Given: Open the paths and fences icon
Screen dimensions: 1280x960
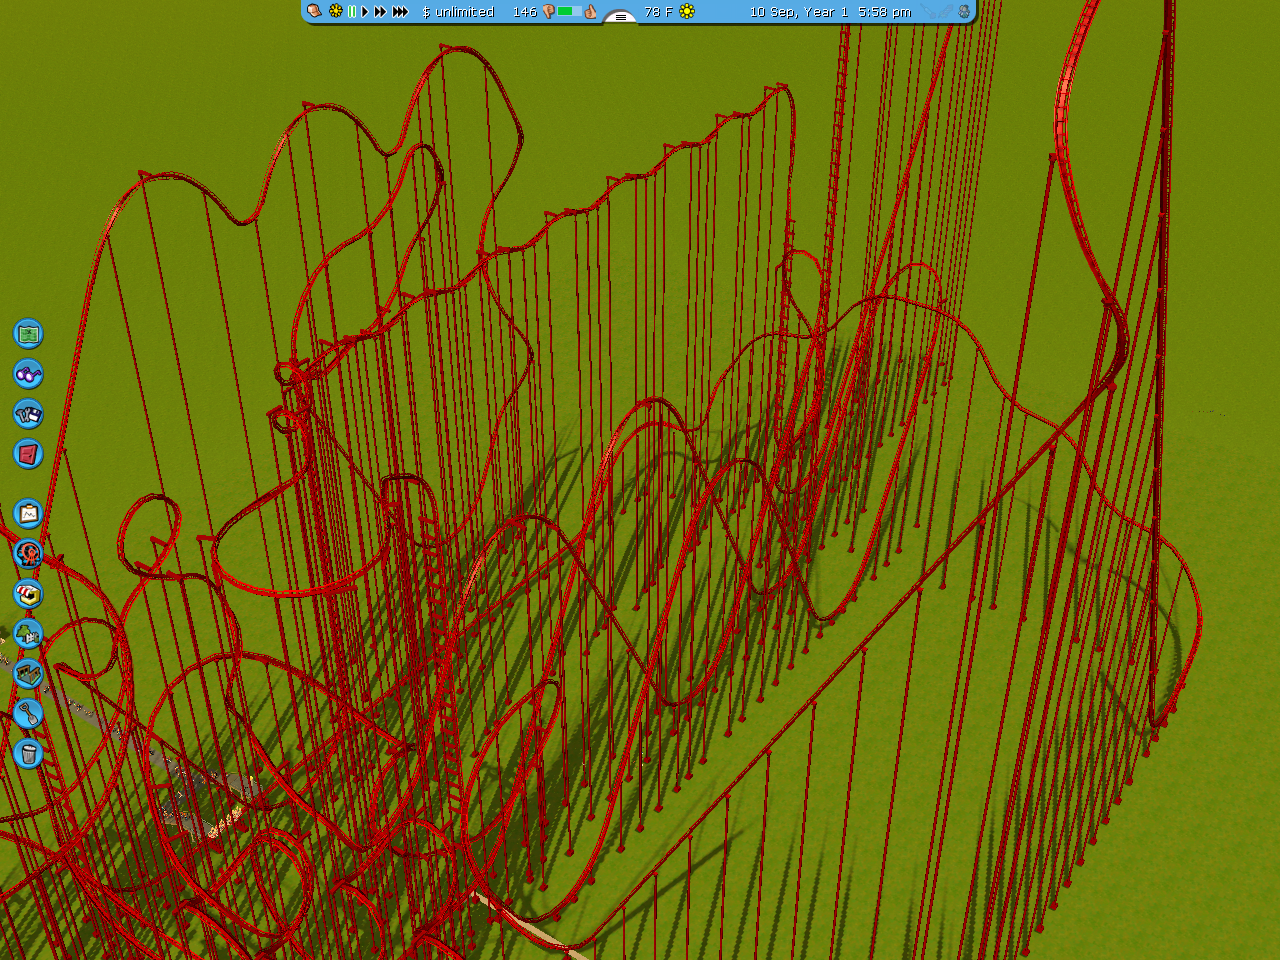Looking at the screenshot, I should tap(28, 673).
